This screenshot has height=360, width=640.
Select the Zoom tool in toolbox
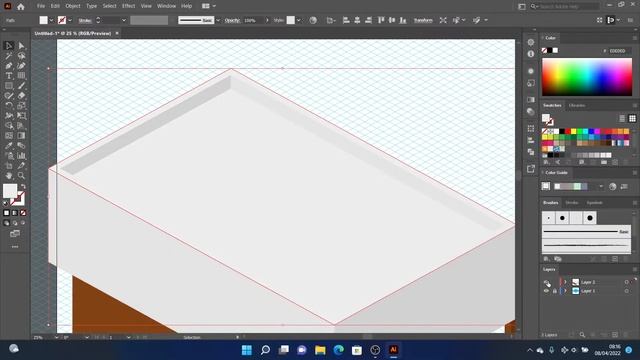[x=21, y=176]
